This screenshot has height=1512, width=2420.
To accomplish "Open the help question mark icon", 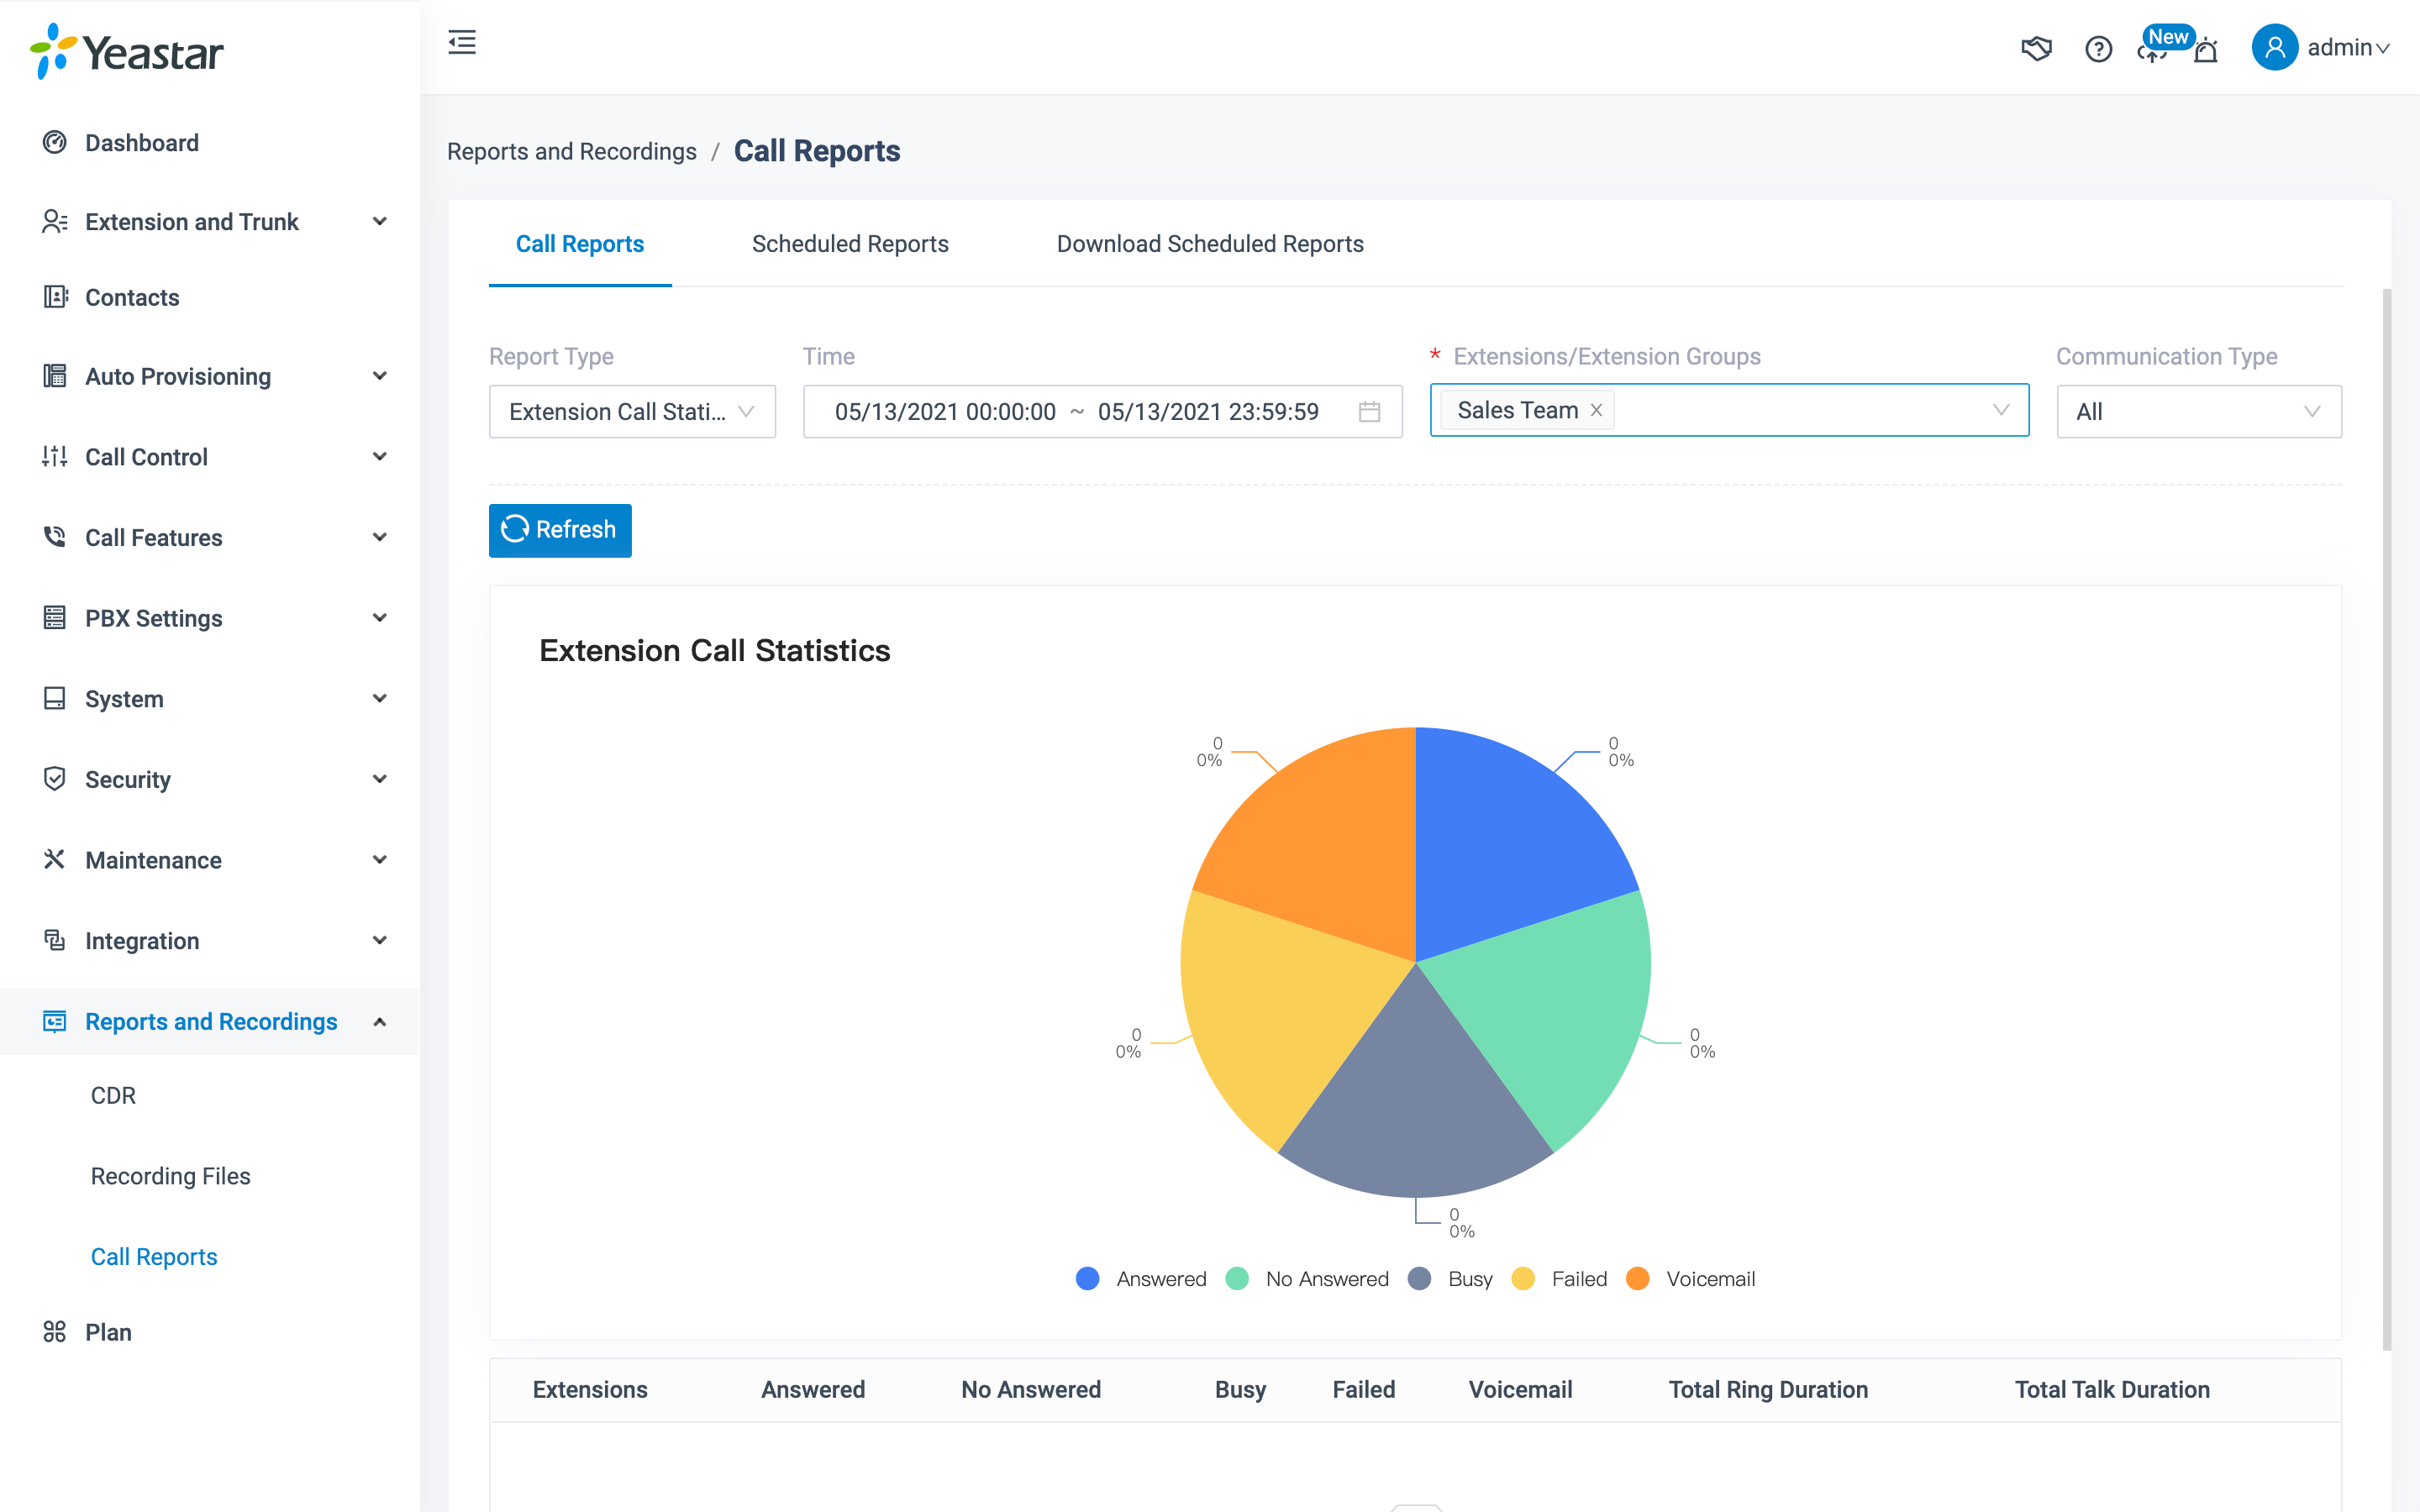I will pos(2098,48).
